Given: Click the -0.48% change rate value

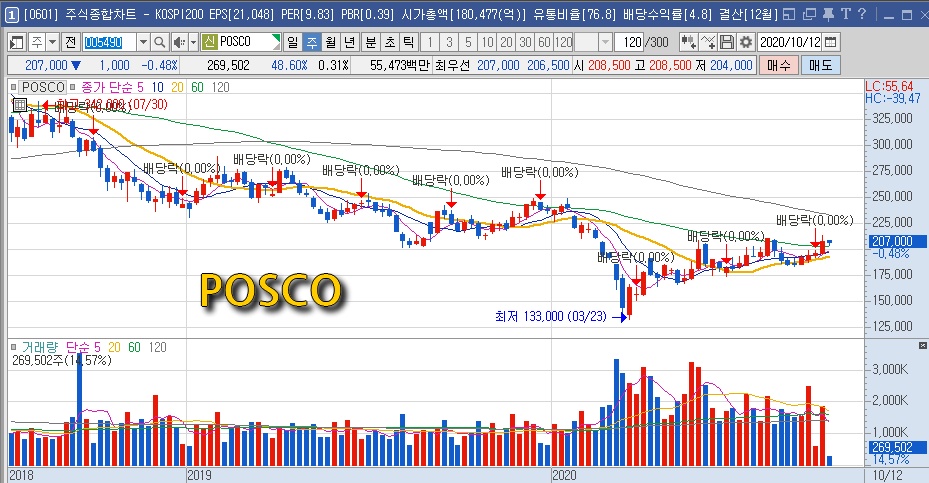Looking at the screenshot, I should (159, 65).
